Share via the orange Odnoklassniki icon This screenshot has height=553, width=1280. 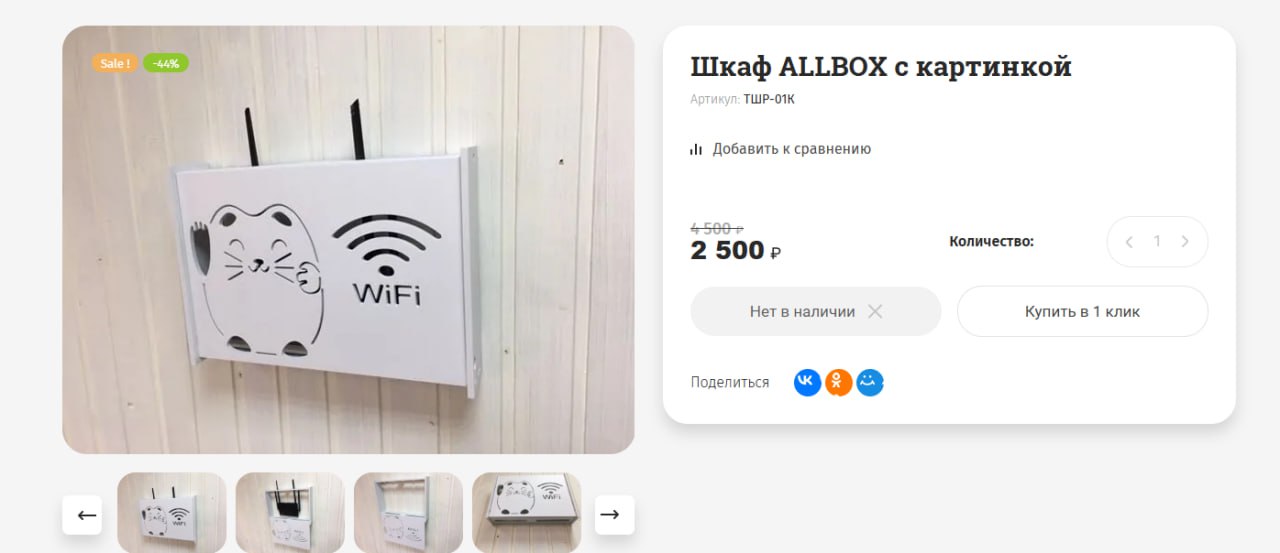(x=839, y=382)
